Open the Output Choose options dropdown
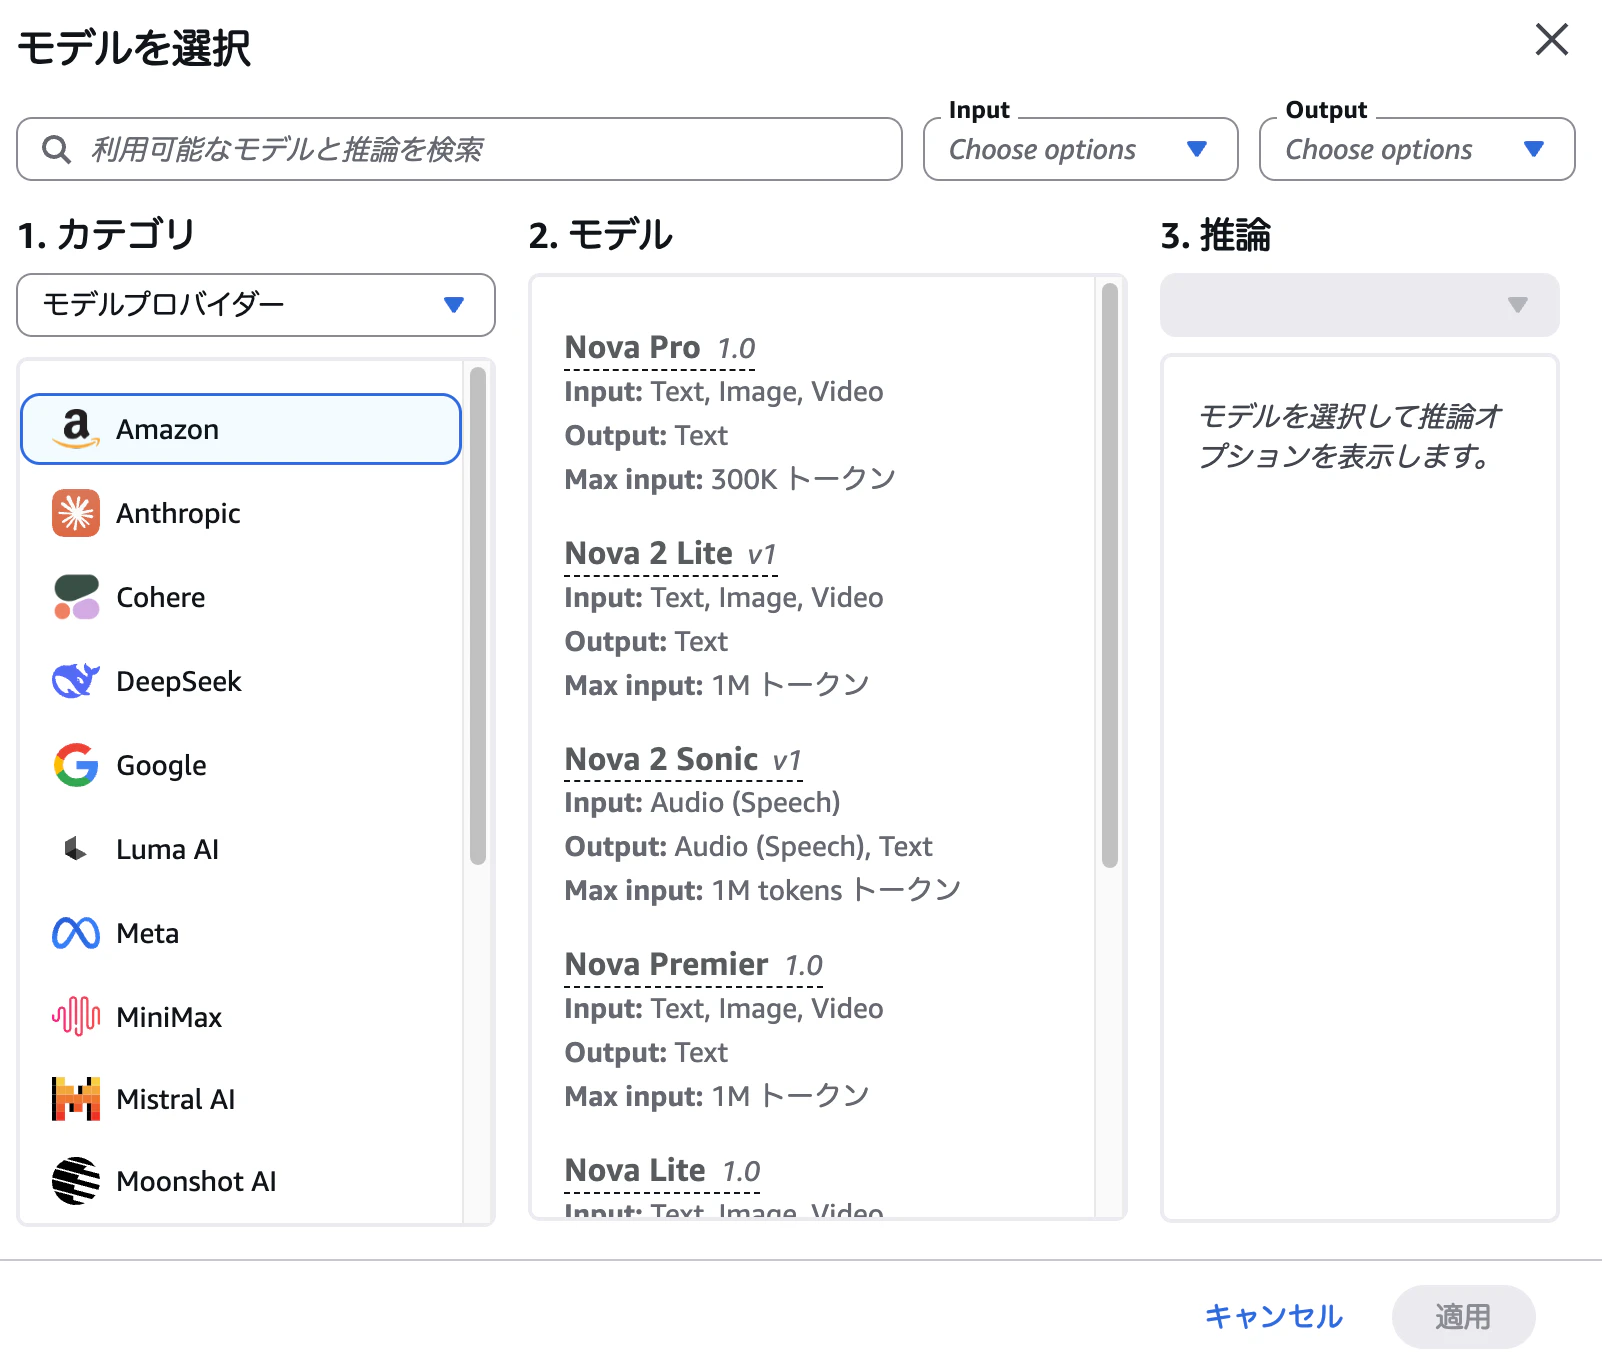 pos(1415,149)
